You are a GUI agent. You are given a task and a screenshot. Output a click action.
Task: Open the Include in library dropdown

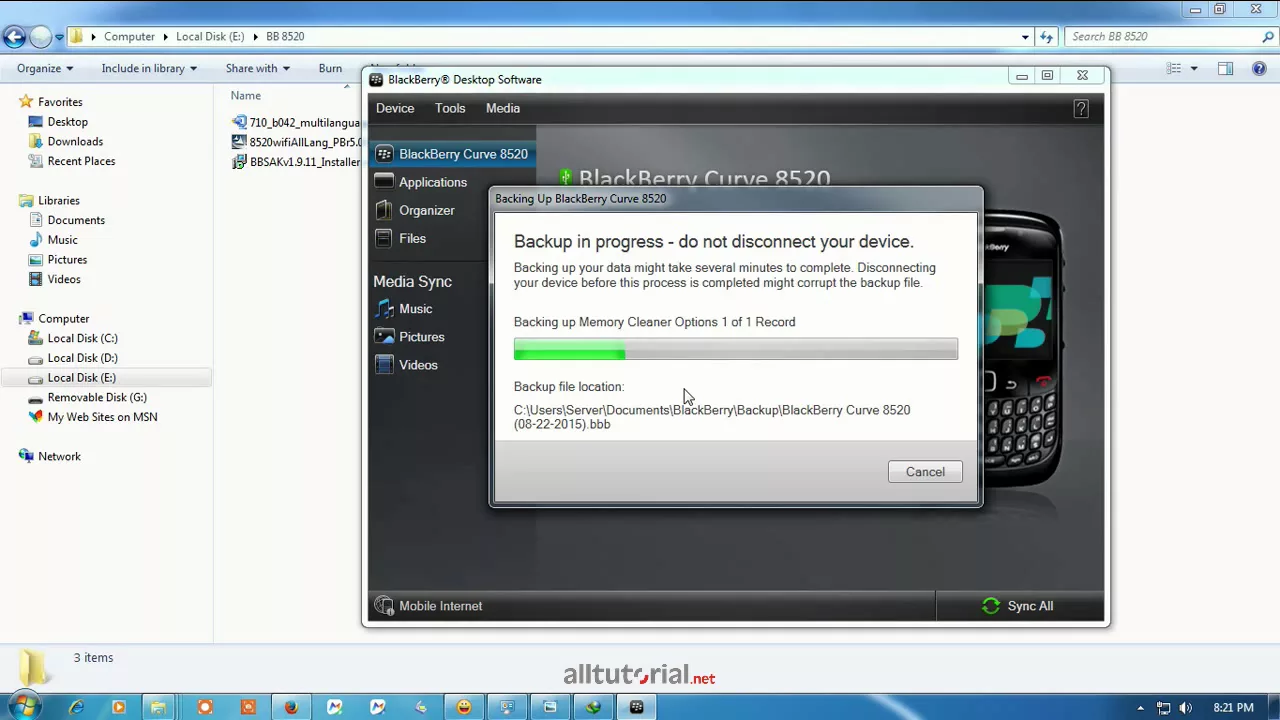pos(149,68)
